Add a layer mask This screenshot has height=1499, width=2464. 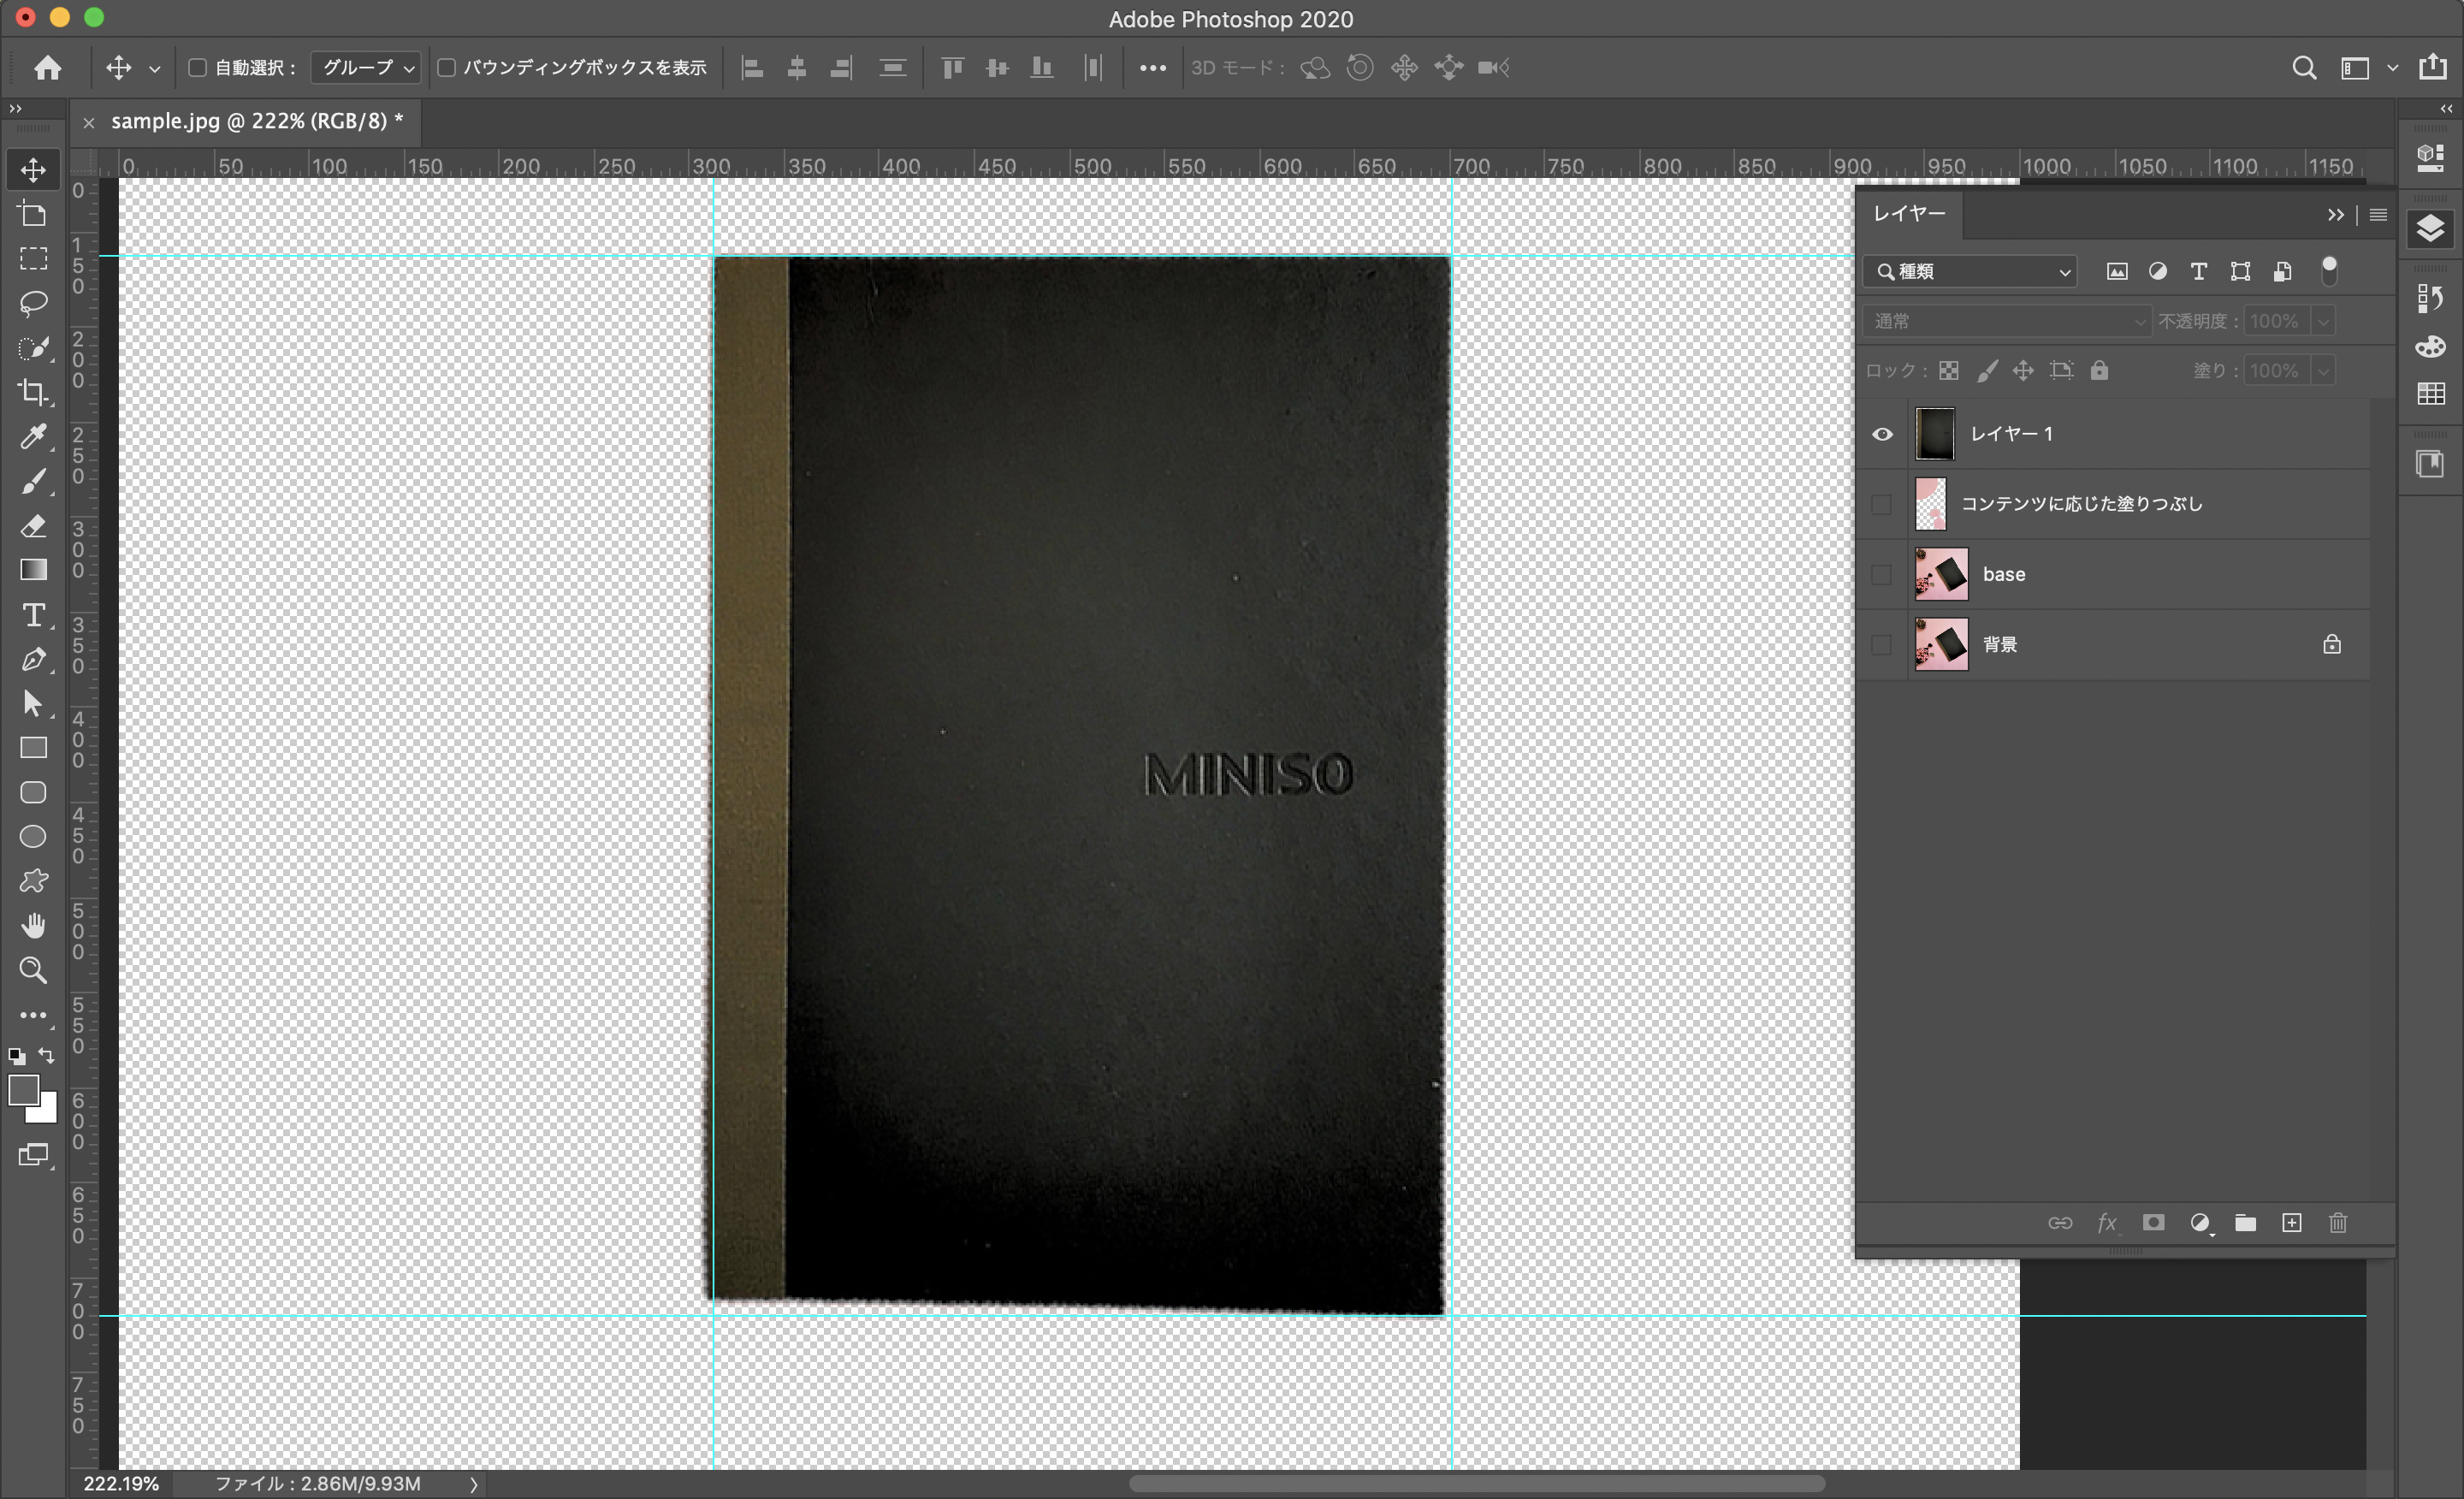click(2153, 1222)
